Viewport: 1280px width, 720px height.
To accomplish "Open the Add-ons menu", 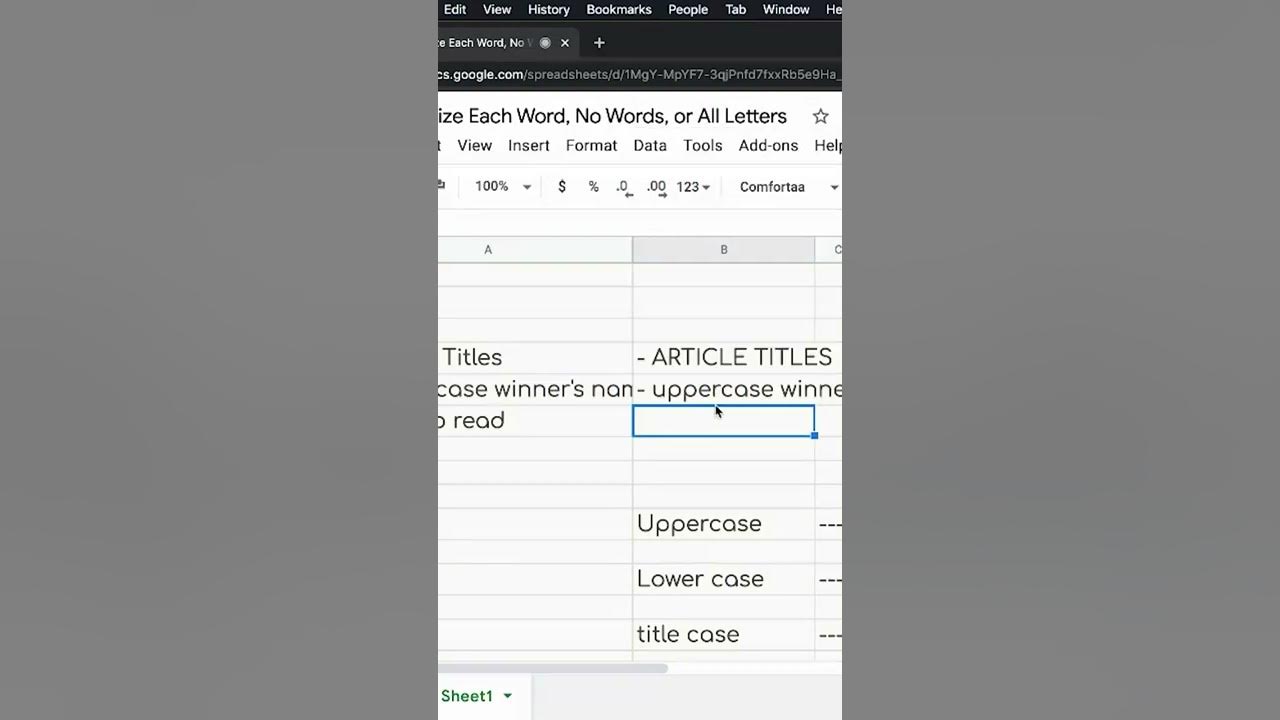I will point(768,146).
